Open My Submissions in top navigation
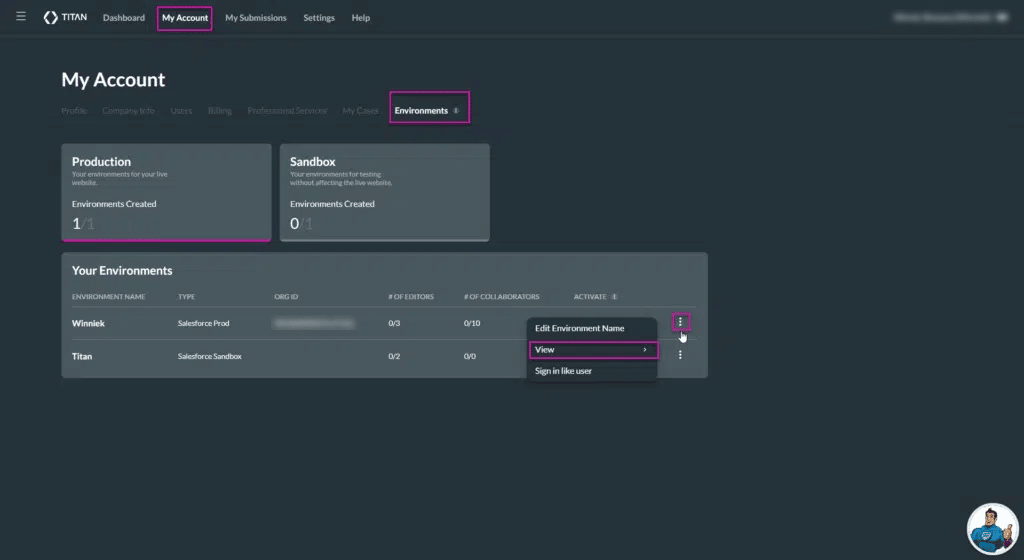Image resolution: width=1024 pixels, height=560 pixels. [x=255, y=18]
